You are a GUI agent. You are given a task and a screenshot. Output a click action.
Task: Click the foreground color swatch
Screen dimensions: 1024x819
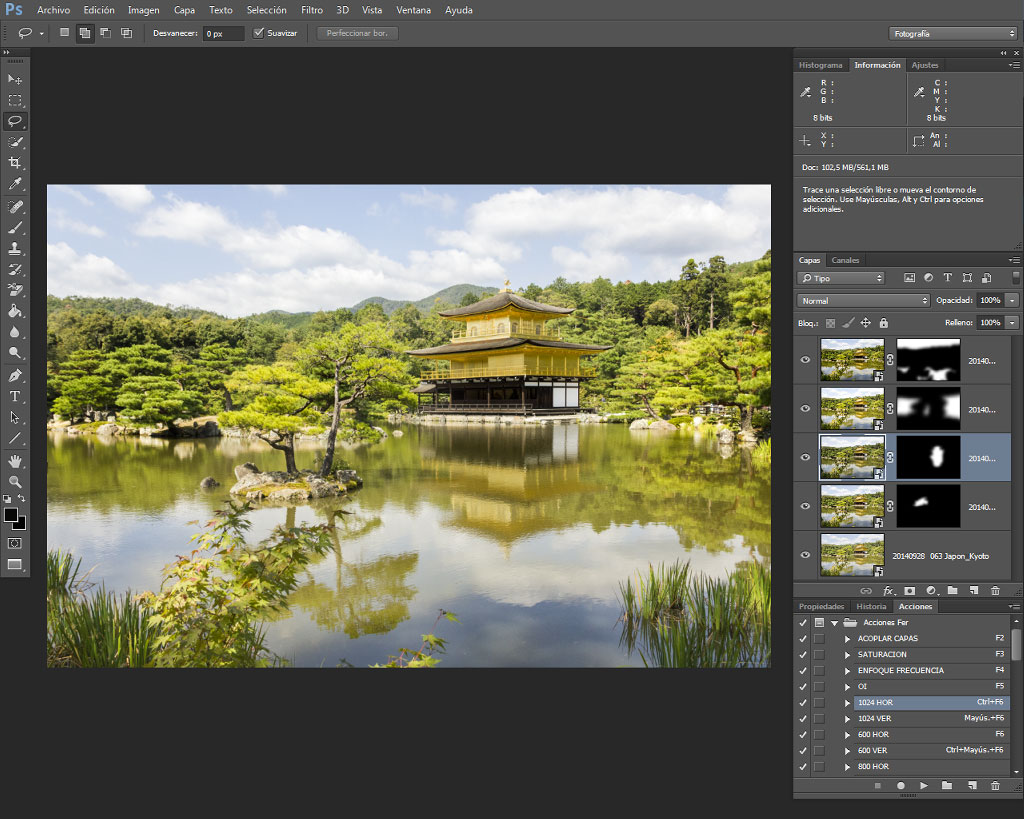coord(10,515)
